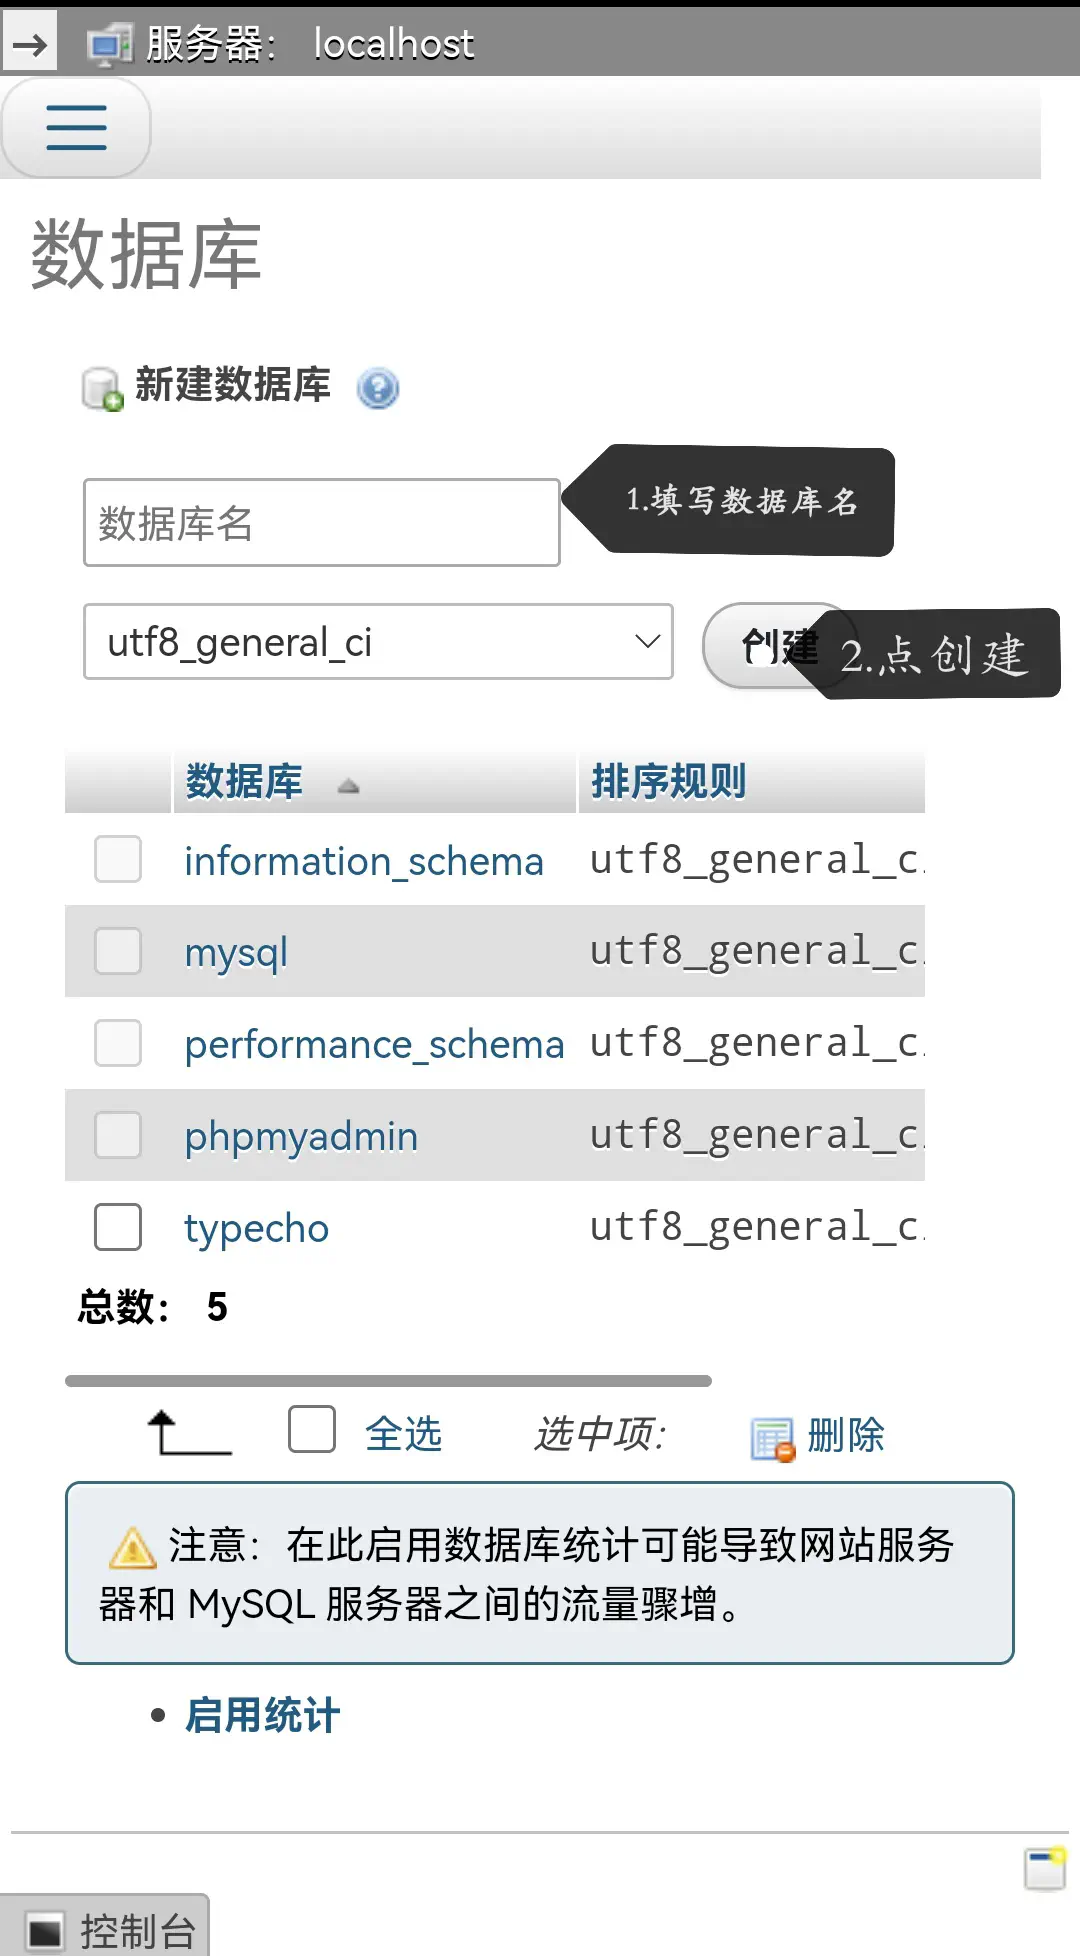Click the bookmark note icon at bottom right
Viewport: 1080px width, 1956px height.
(x=1045, y=1869)
